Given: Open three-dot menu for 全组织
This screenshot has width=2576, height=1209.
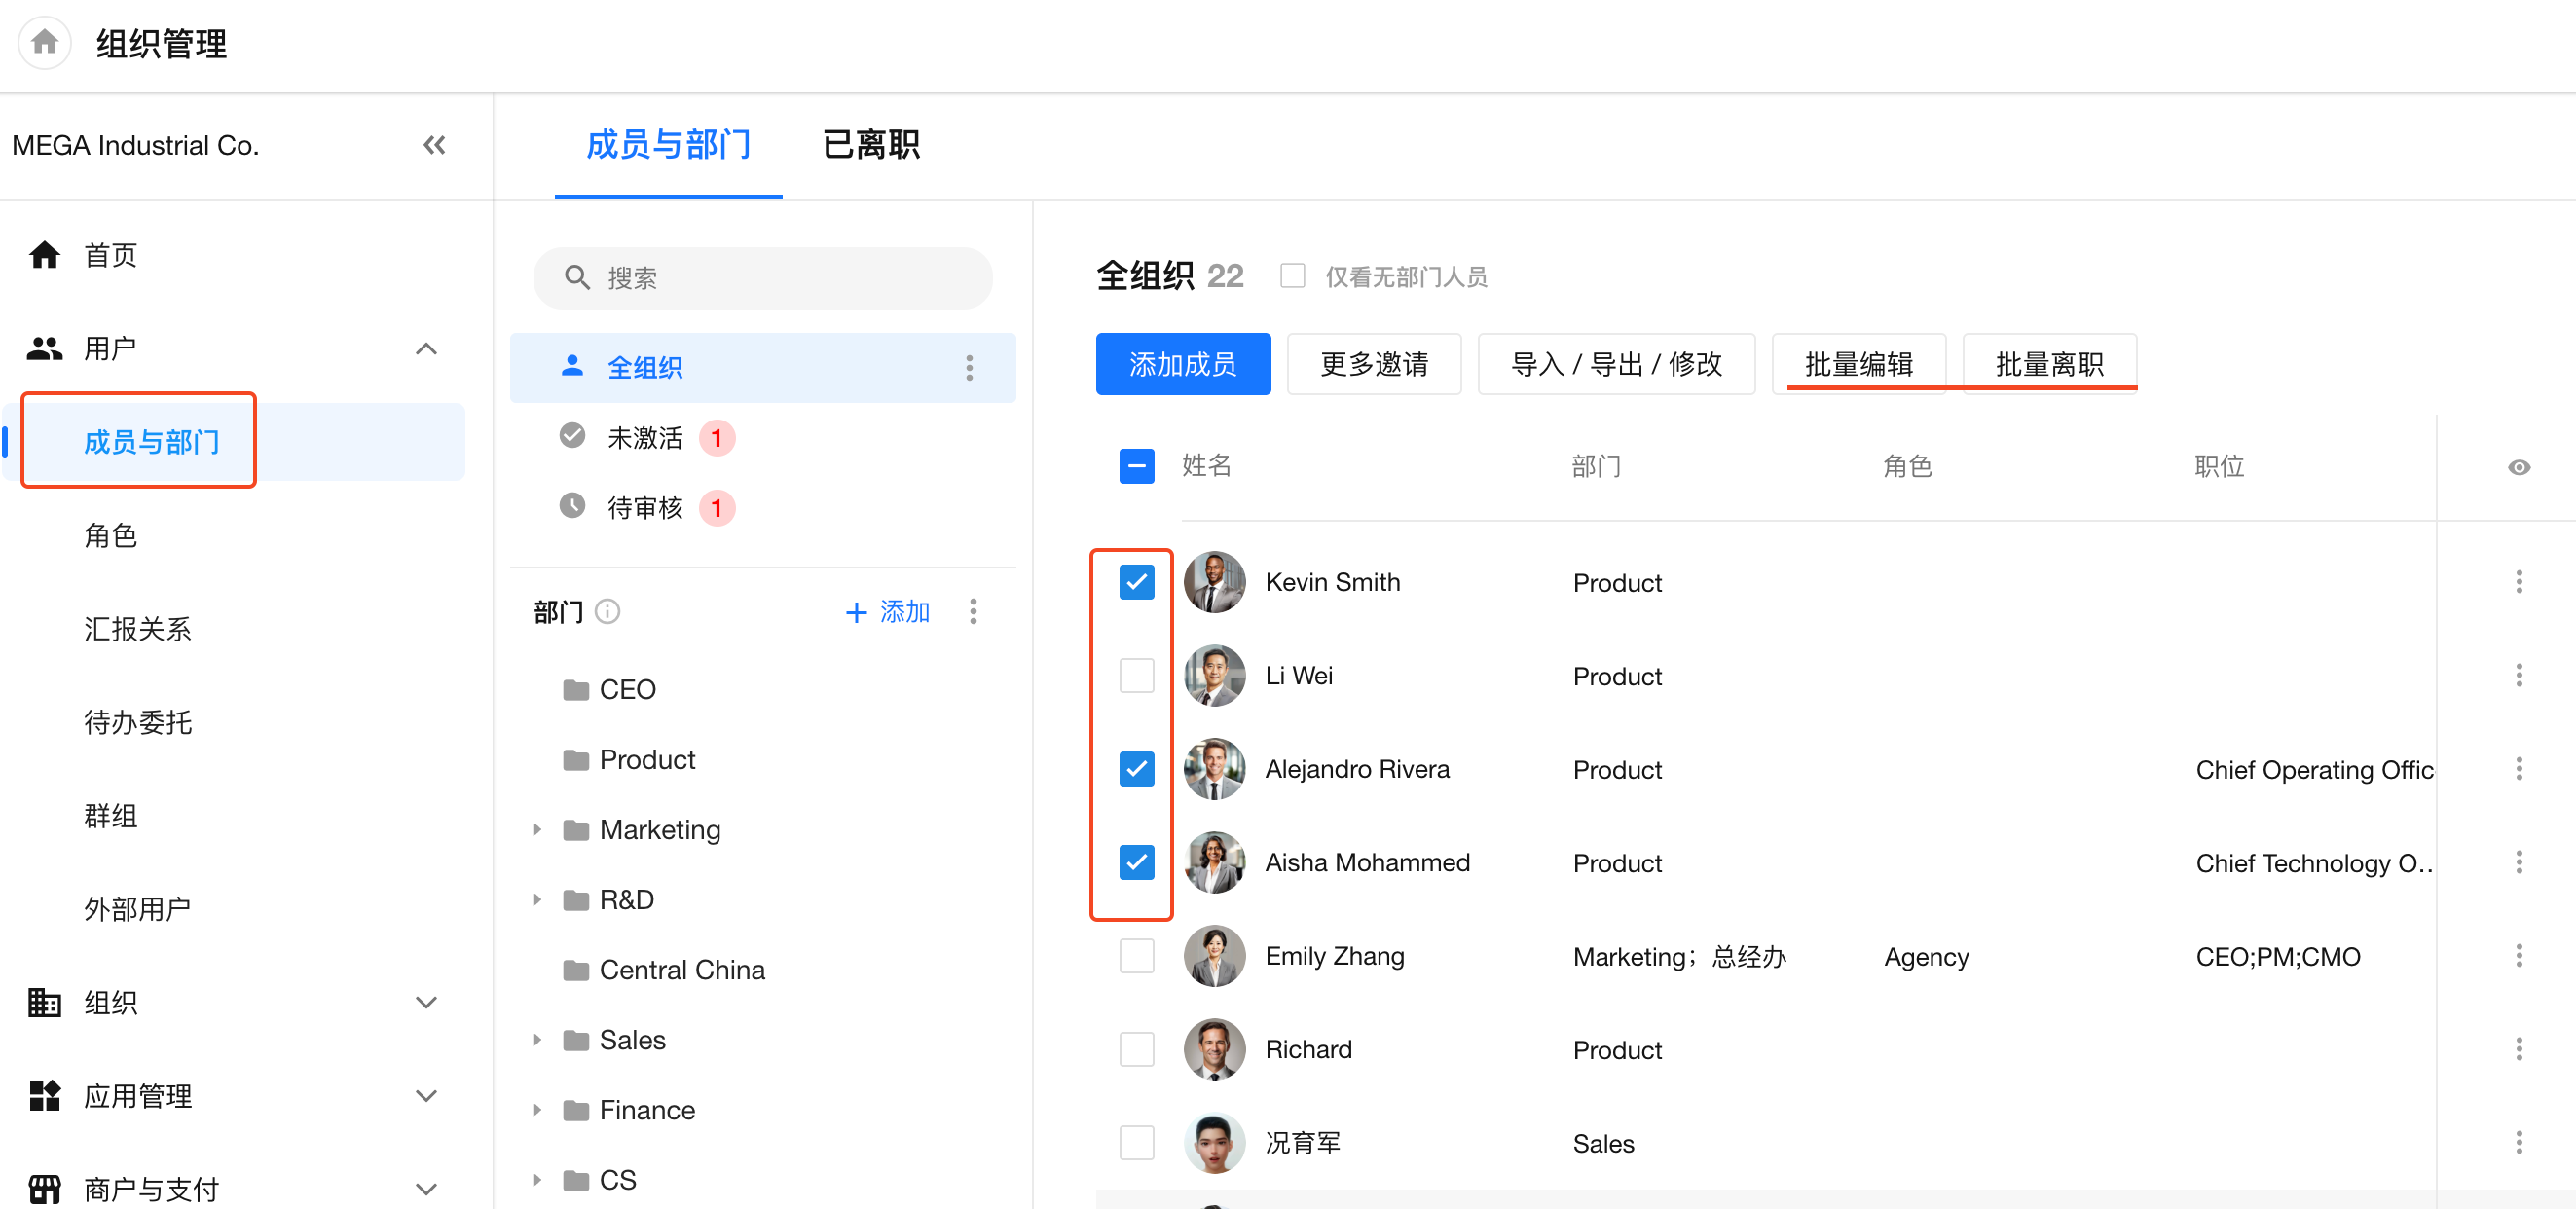Looking at the screenshot, I should (x=969, y=367).
